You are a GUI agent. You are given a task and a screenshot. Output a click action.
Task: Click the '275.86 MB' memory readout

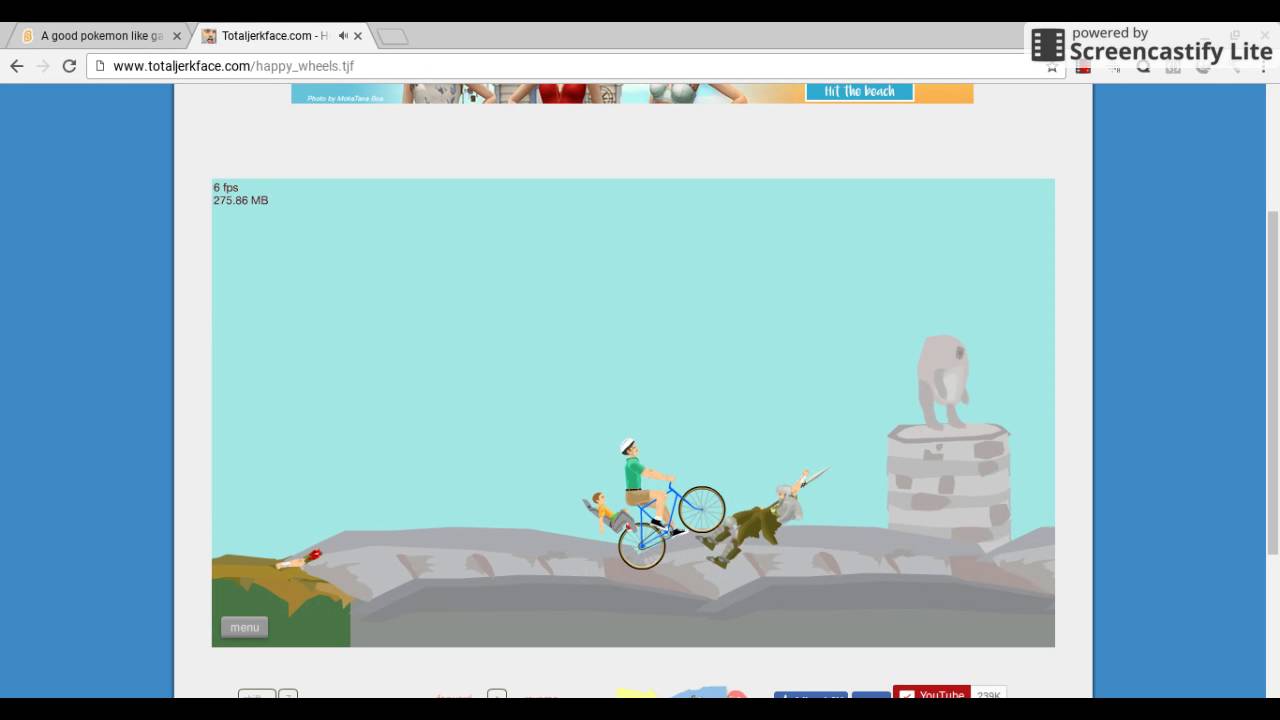coord(240,201)
